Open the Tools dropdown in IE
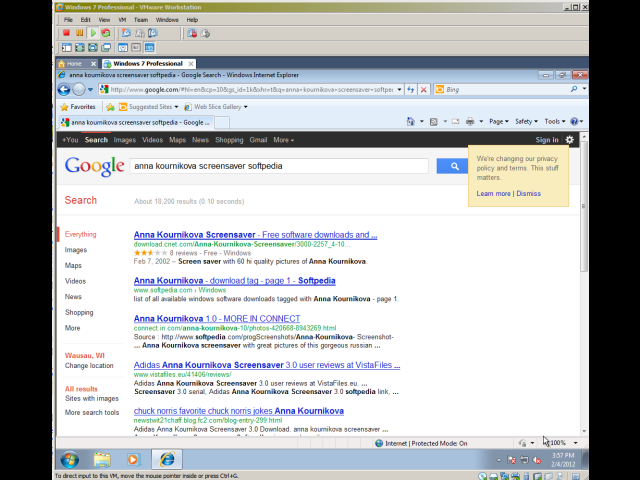 pos(556,122)
